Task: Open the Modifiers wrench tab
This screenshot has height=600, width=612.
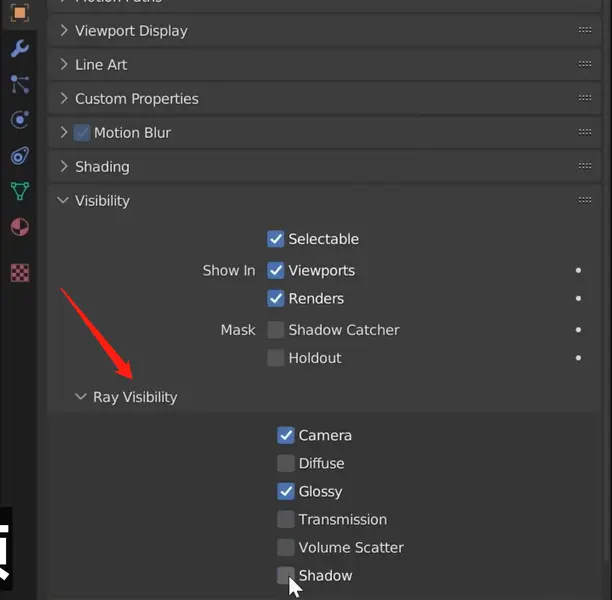Action: [20, 48]
